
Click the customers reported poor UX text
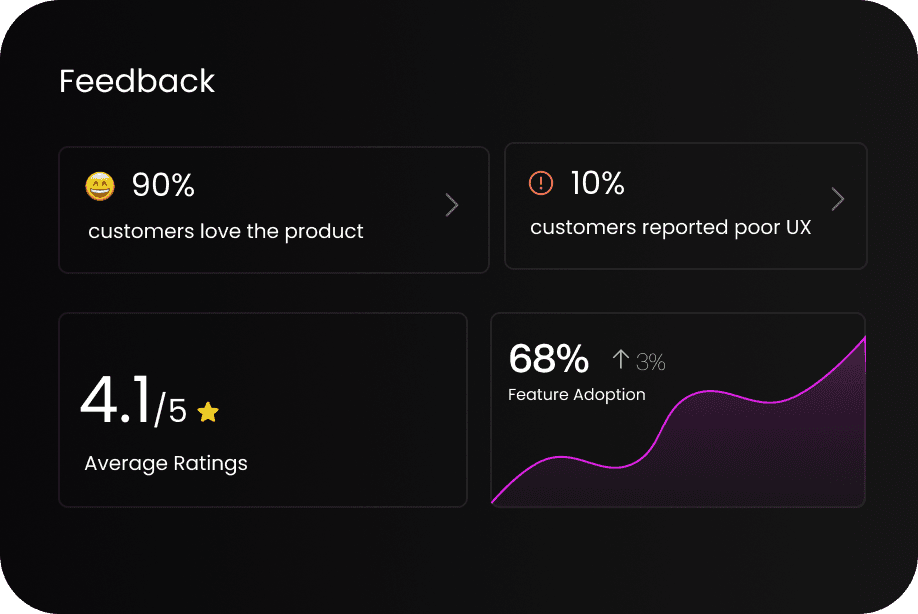coord(670,227)
